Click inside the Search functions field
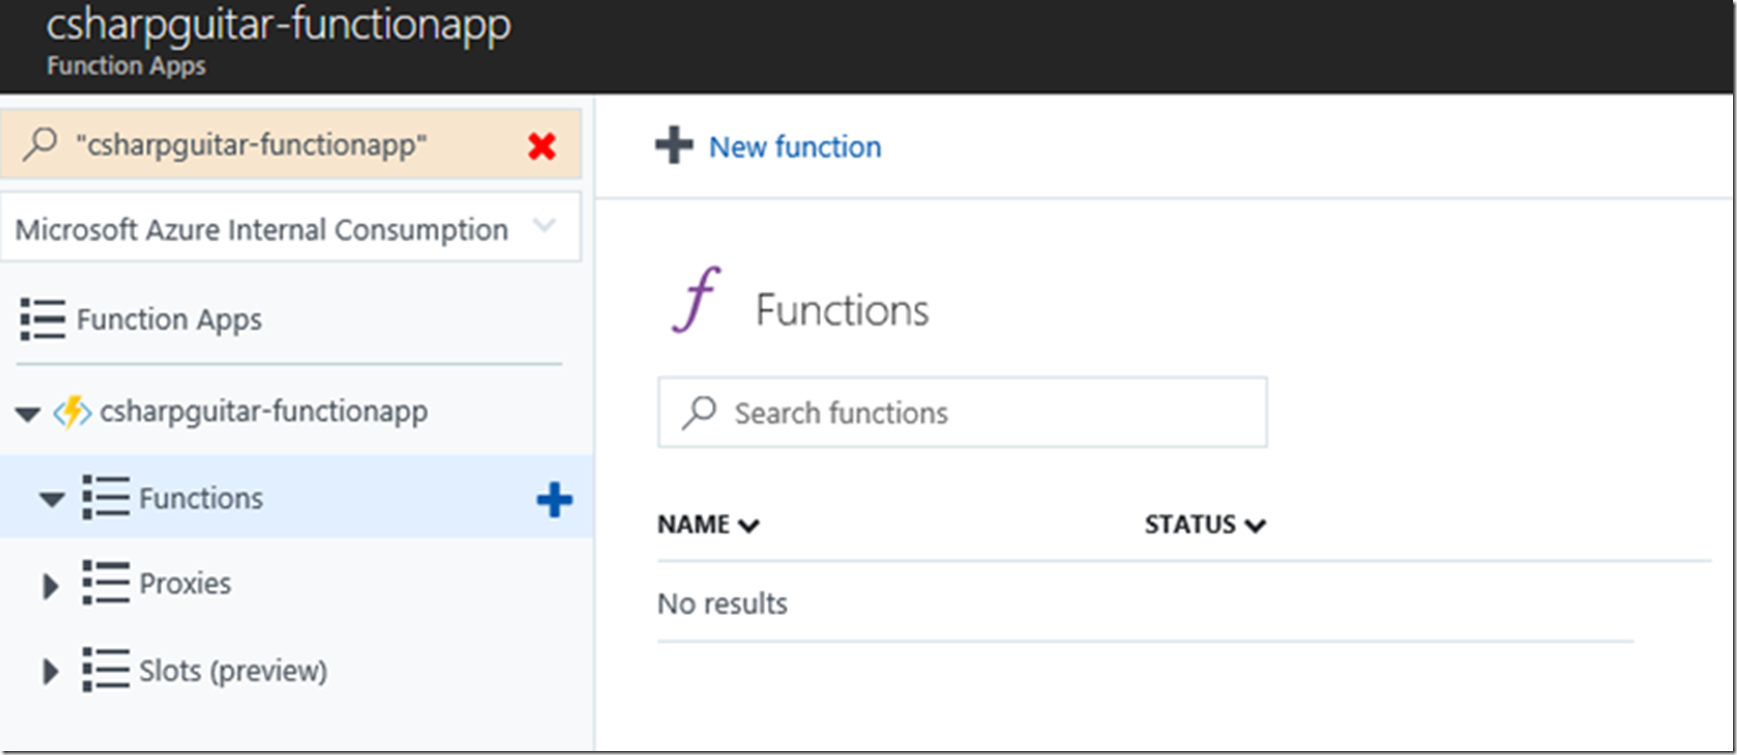The height and width of the screenshot is (755, 1737). [962, 412]
